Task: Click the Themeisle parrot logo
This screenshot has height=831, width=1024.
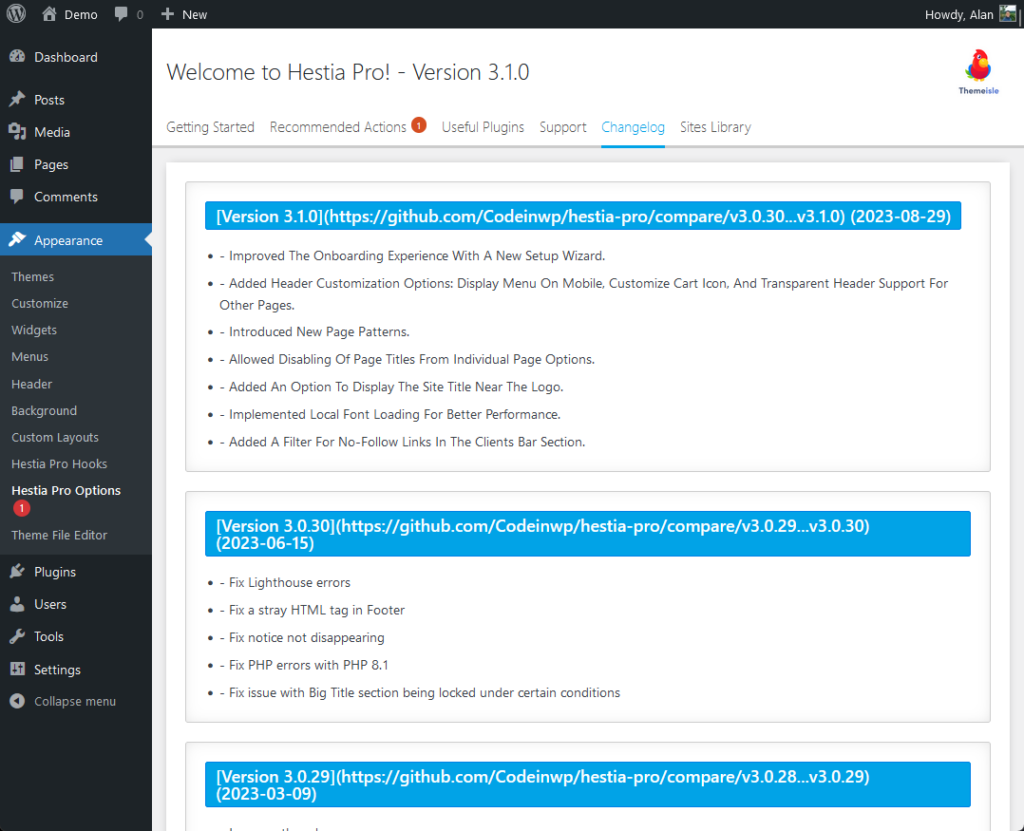Action: (x=978, y=71)
